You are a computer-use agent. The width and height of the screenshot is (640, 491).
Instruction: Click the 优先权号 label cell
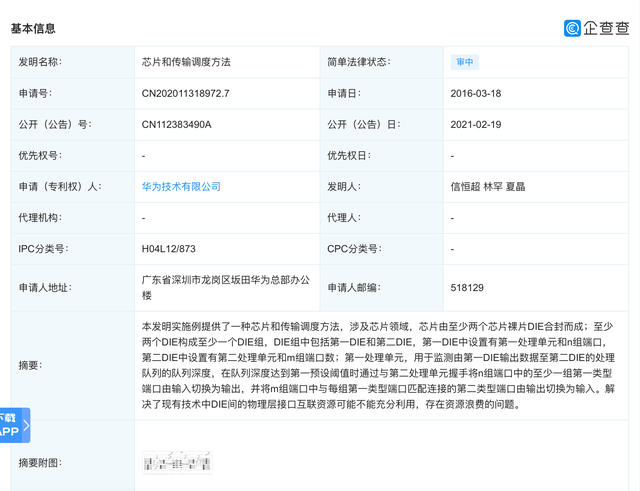click(x=73, y=156)
